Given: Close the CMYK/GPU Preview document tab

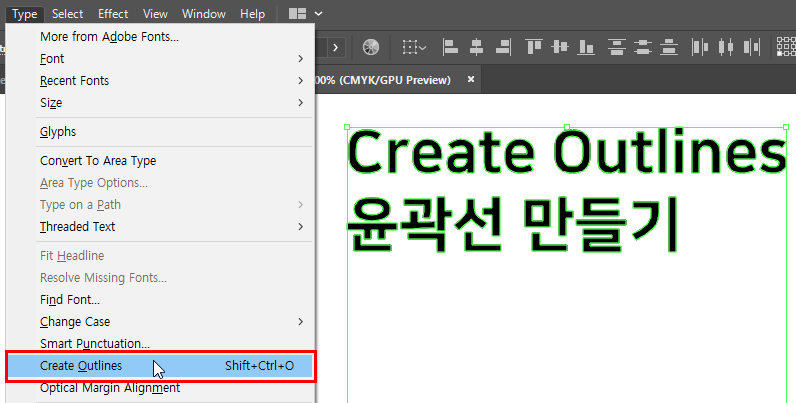Looking at the screenshot, I should click(471, 79).
